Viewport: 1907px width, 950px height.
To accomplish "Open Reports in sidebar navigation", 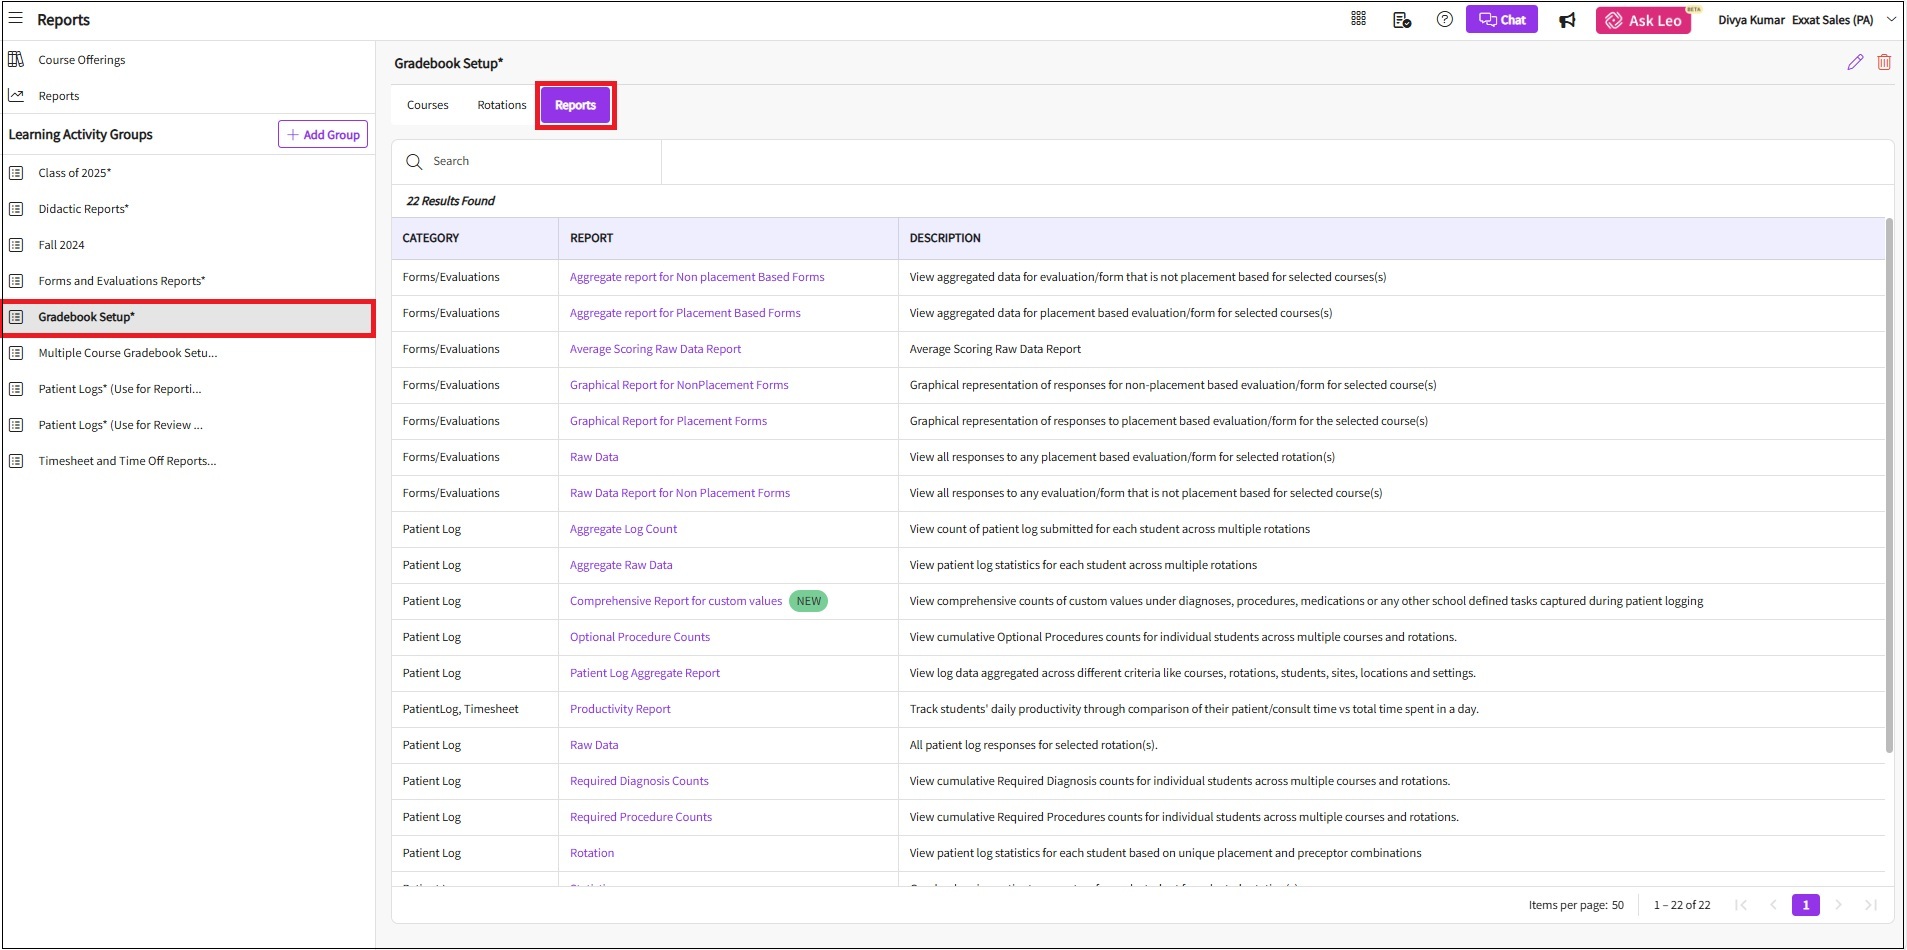I will 59,96.
